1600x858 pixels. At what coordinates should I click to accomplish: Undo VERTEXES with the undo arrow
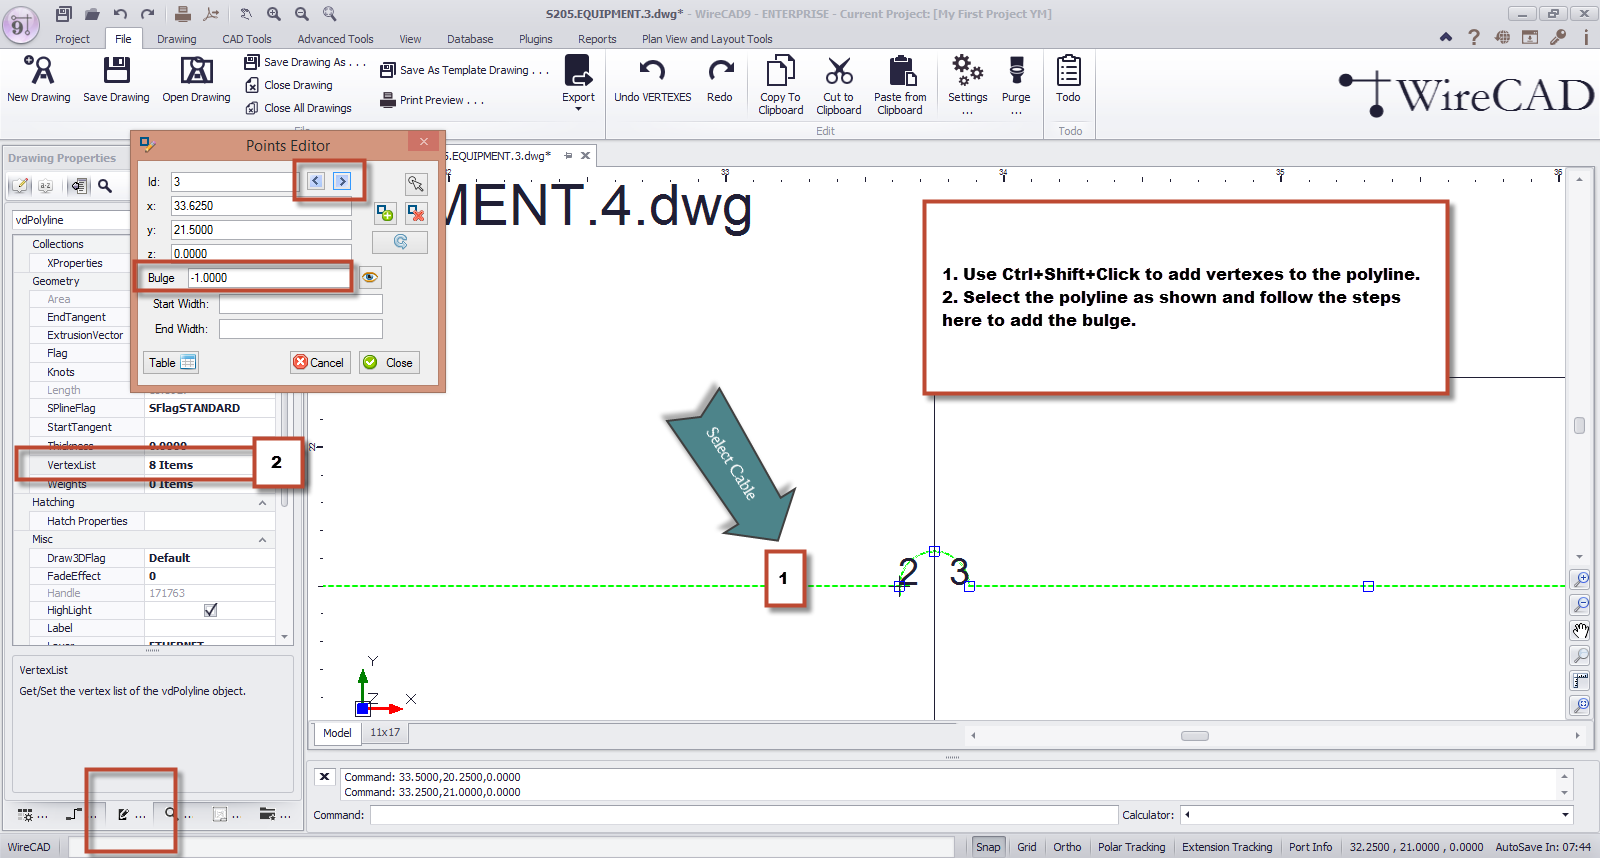click(652, 71)
